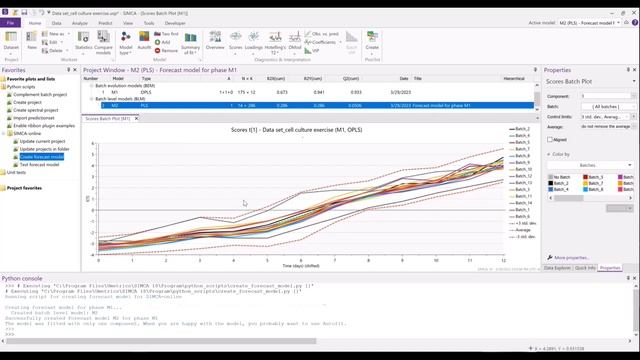Close the Scores Batch Plot tab
This screenshot has height=360, width=640.
click(136, 118)
